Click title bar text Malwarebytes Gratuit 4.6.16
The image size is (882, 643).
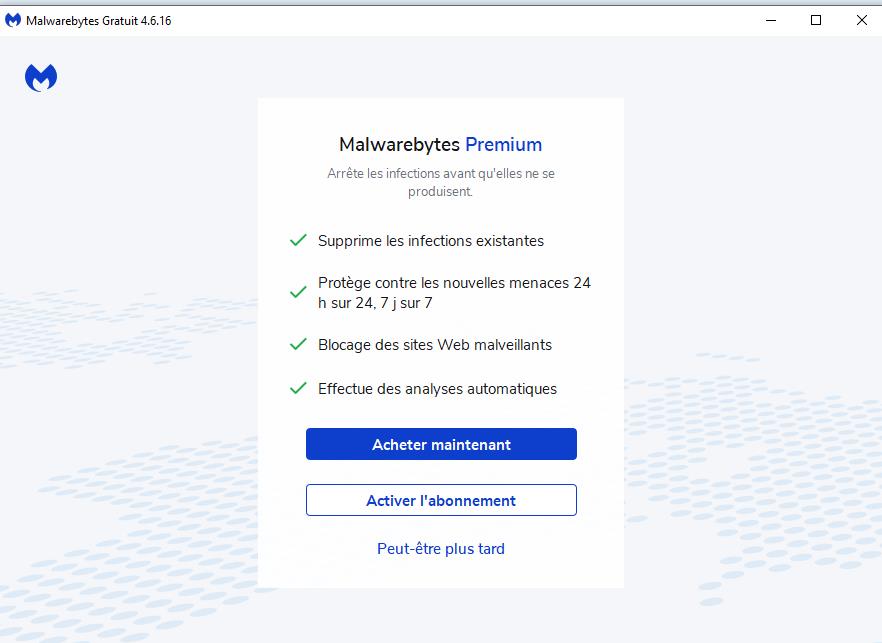[x=98, y=21]
